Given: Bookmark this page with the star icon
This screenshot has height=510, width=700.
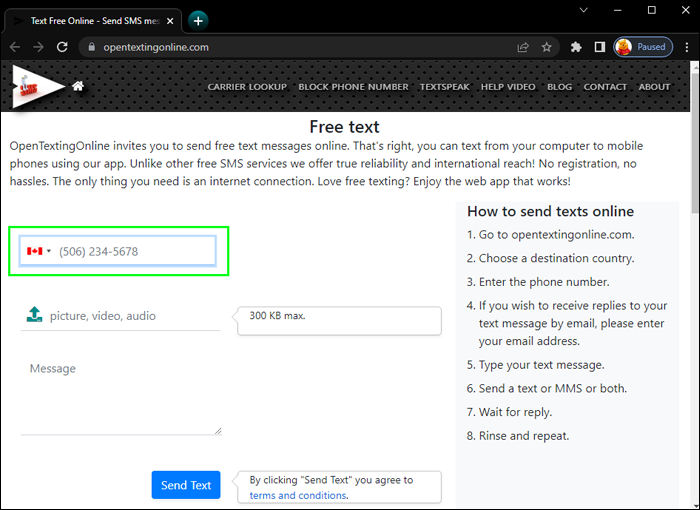Looking at the screenshot, I should point(547,47).
